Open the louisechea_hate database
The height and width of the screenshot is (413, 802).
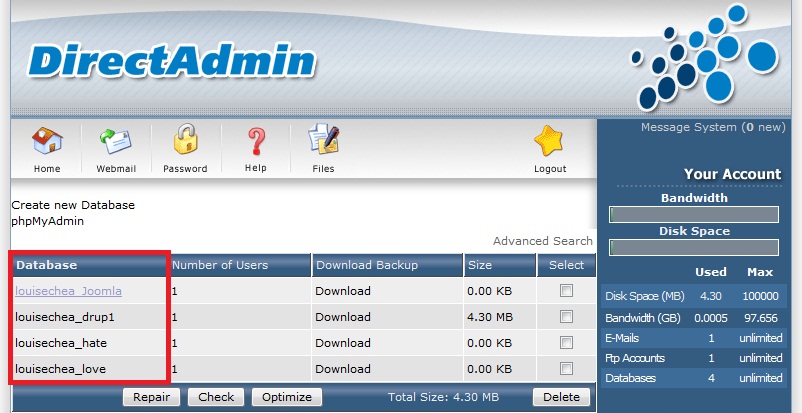click(x=61, y=342)
